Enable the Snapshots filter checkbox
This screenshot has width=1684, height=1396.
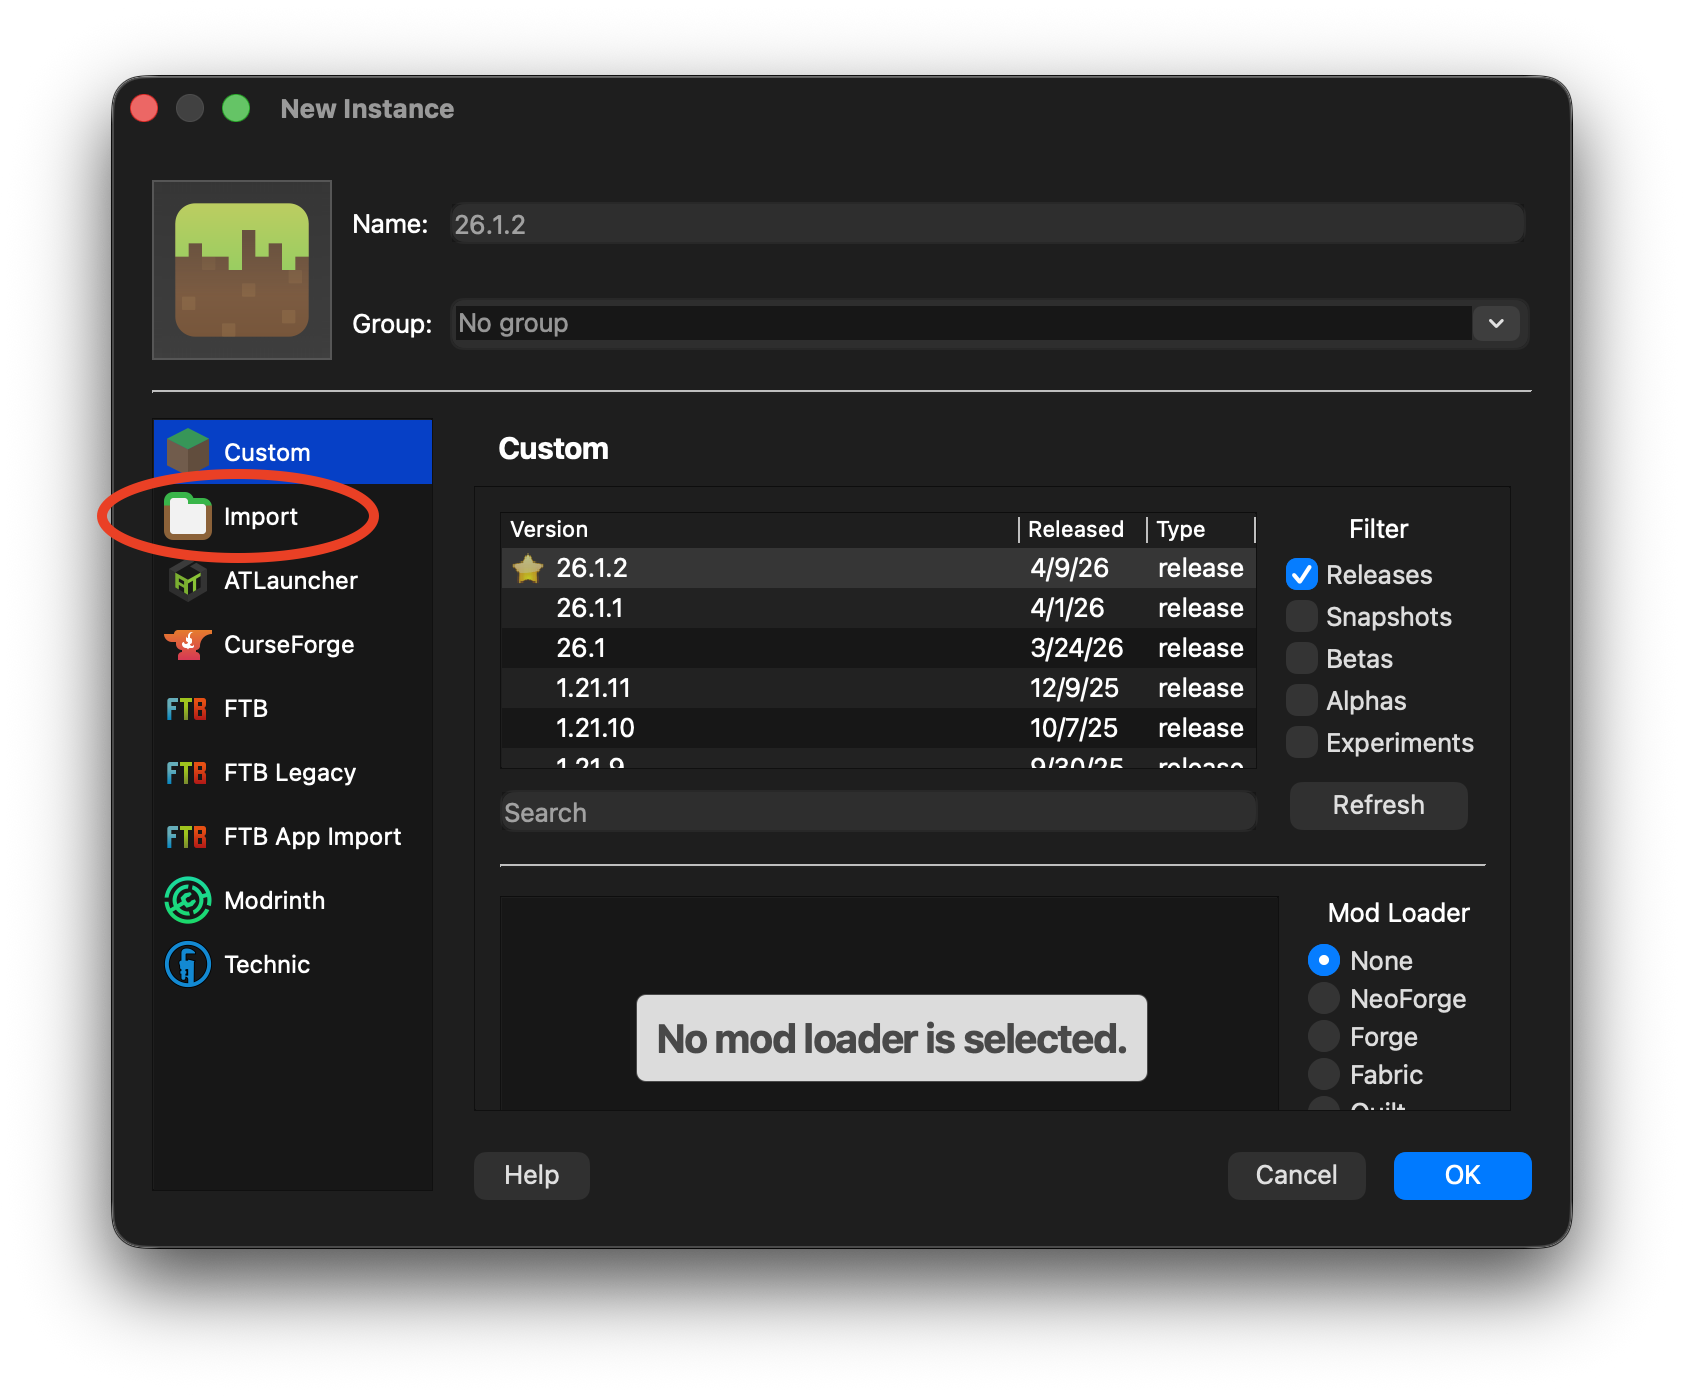(x=1302, y=617)
